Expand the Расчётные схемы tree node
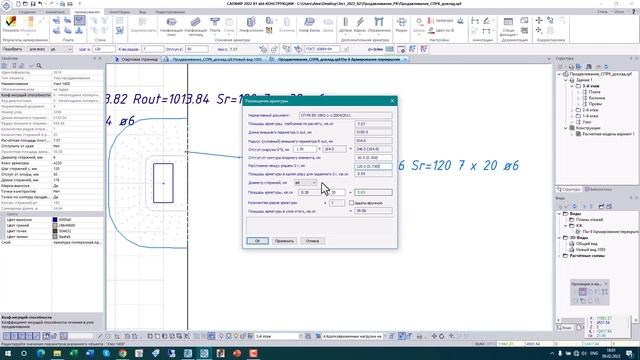Image resolution: width=640 pixels, height=360 pixels. (560, 256)
